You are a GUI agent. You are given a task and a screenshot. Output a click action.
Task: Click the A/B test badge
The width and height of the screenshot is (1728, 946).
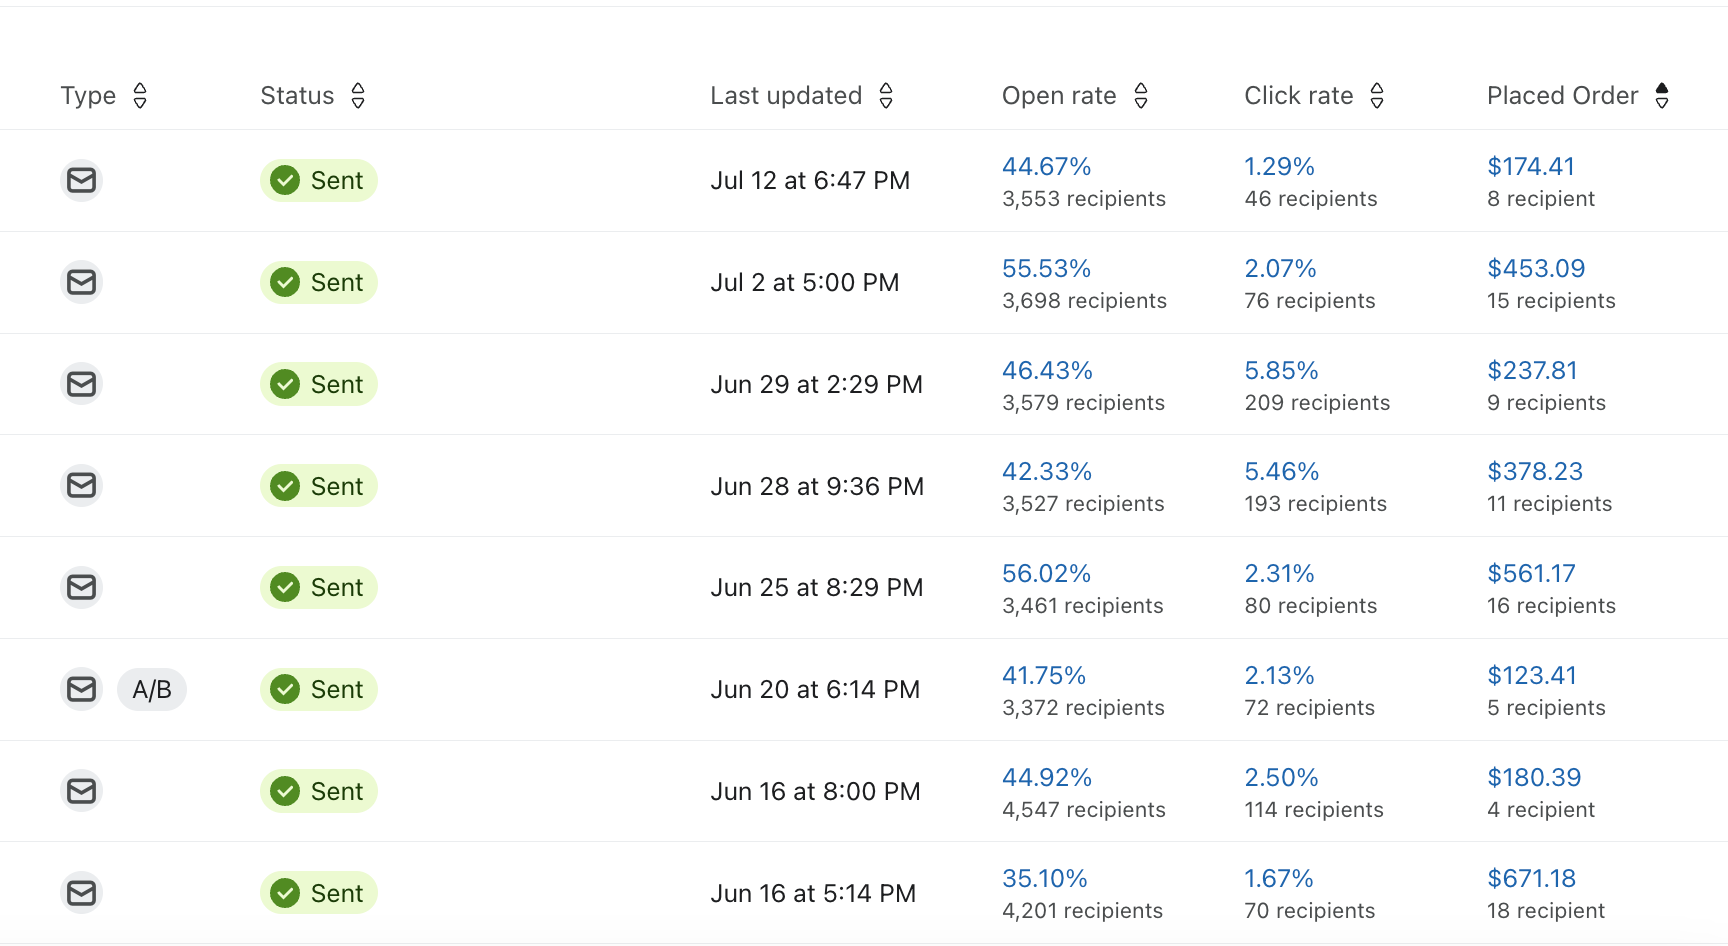click(152, 689)
